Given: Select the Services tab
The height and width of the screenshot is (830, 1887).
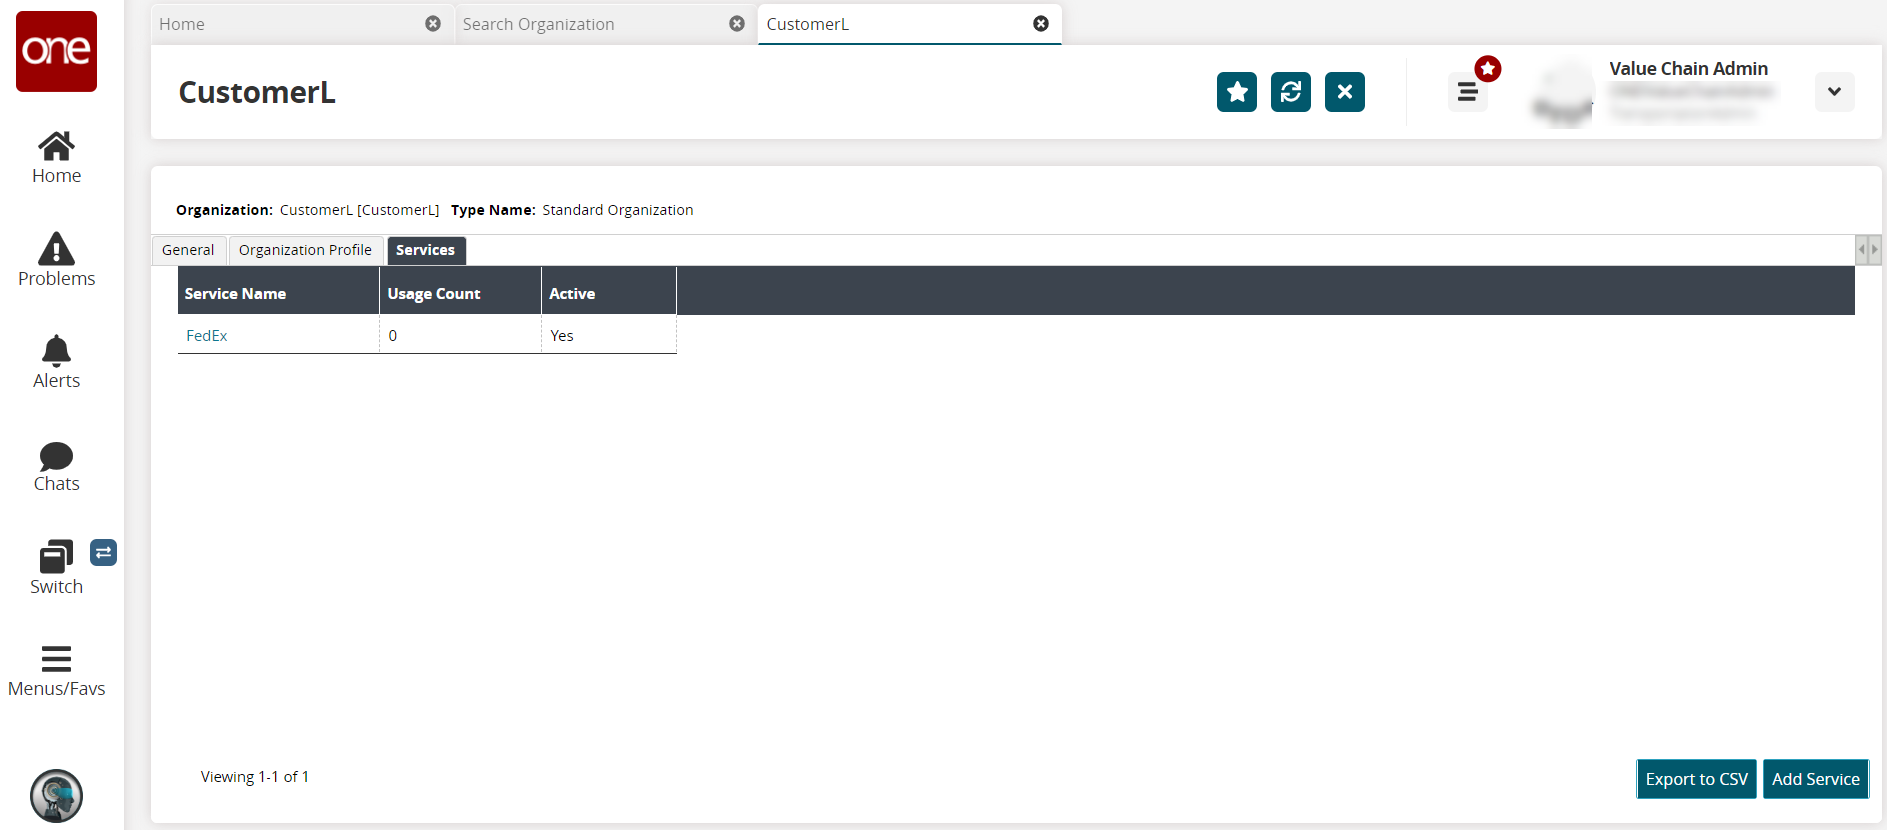Looking at the screenshot, I should (x=425, y=250).
